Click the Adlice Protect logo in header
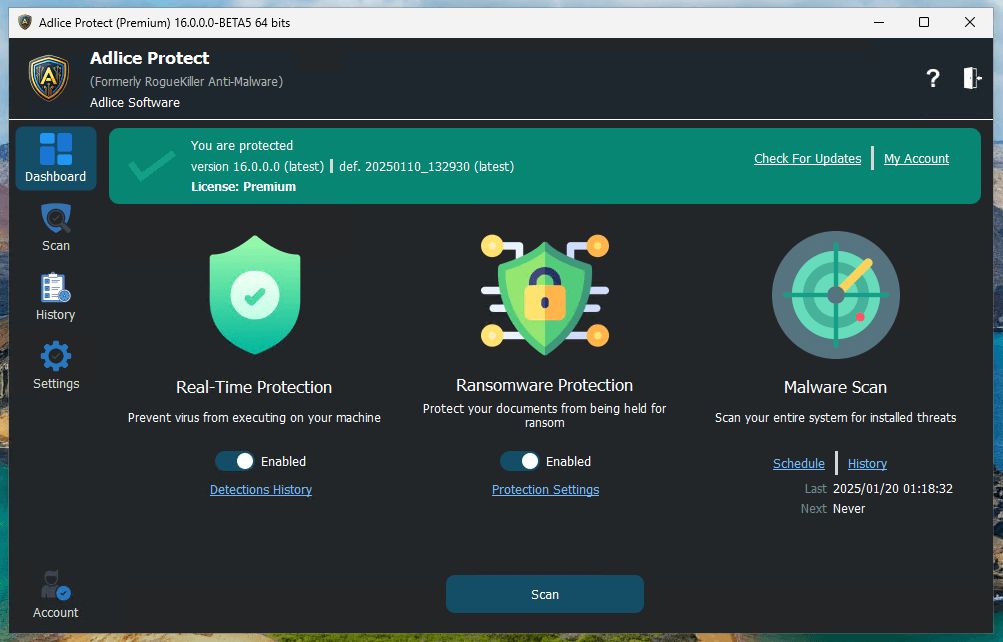Image resolution: width=1003 pixels, height=642 pixels. [48, 78]
